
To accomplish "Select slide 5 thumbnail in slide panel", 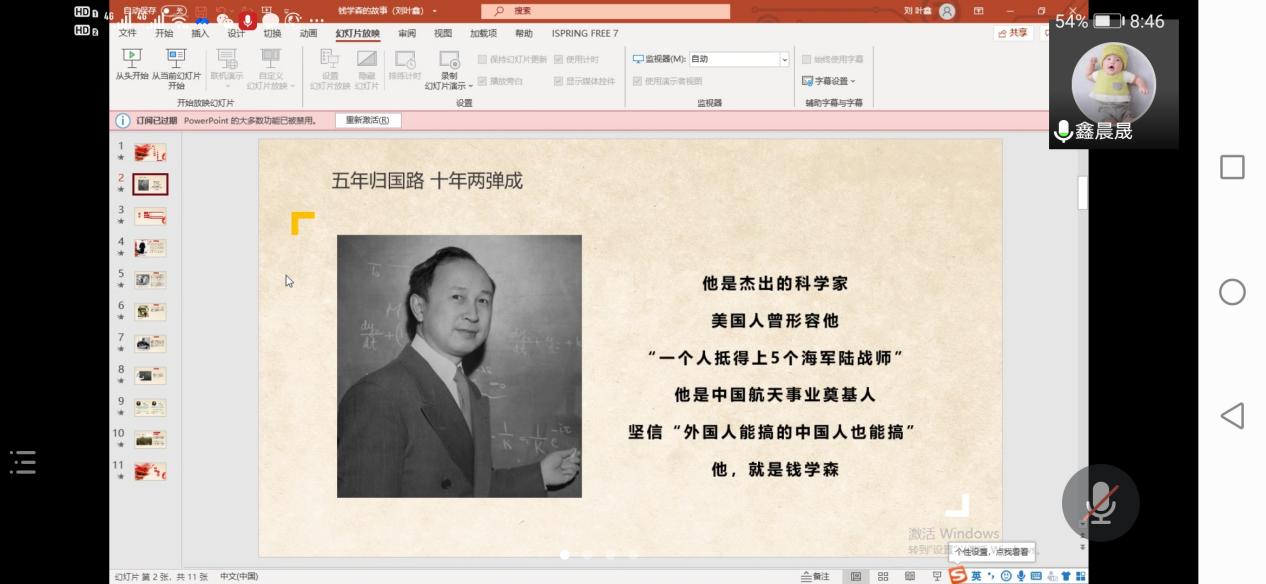I will (150, 279).
